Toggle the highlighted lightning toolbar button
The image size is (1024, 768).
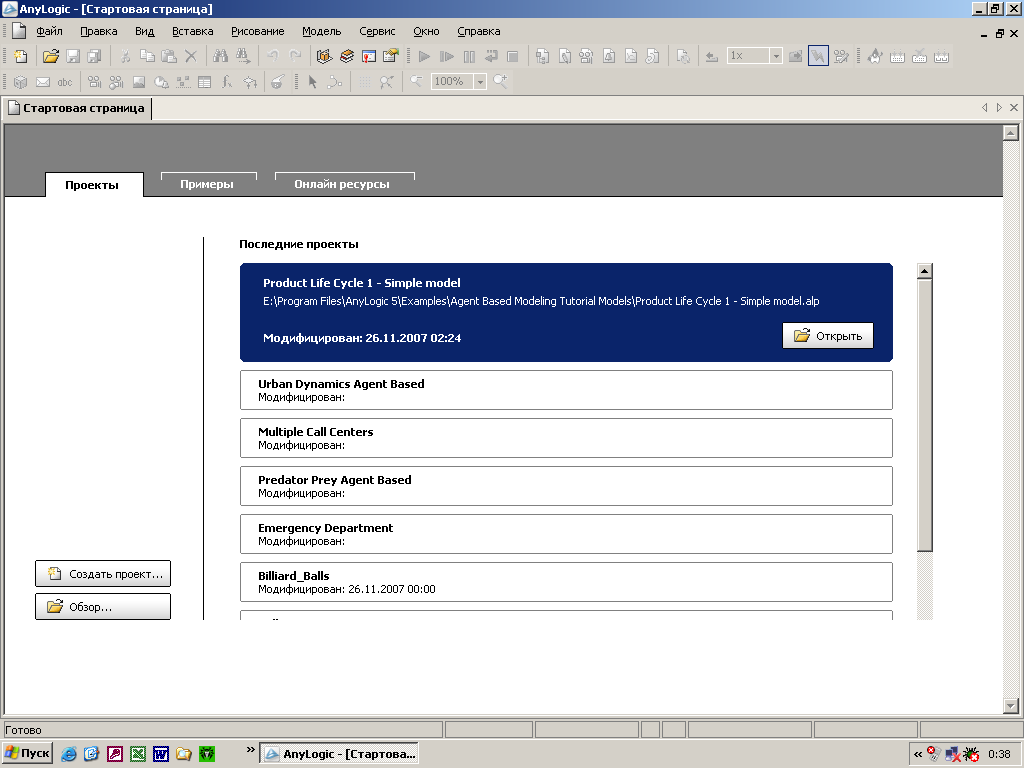tap(818, 56)
